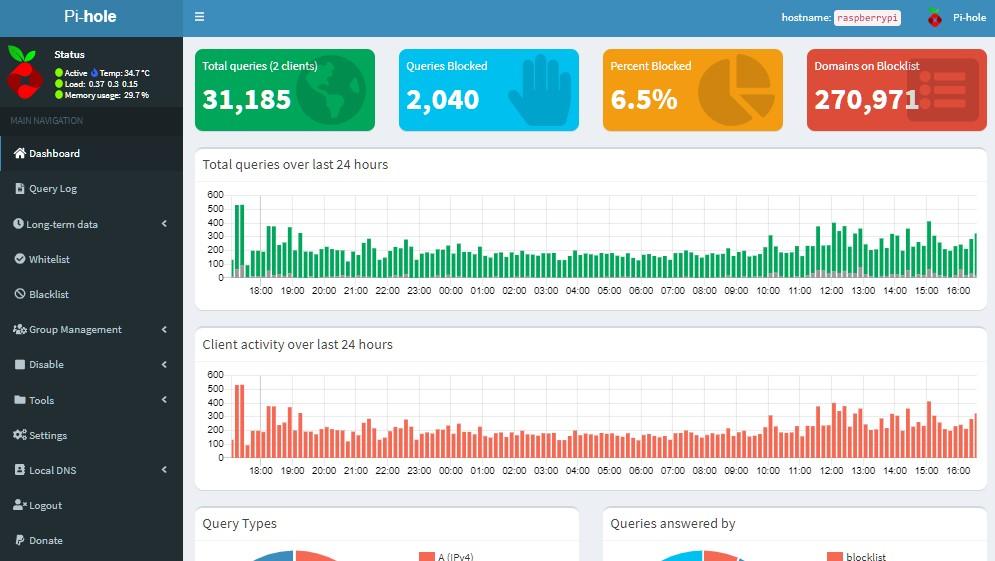The image size is (995, 561).
Task: Click the pie chart icon in Percent Blocked card
Action: click(736, 89)
